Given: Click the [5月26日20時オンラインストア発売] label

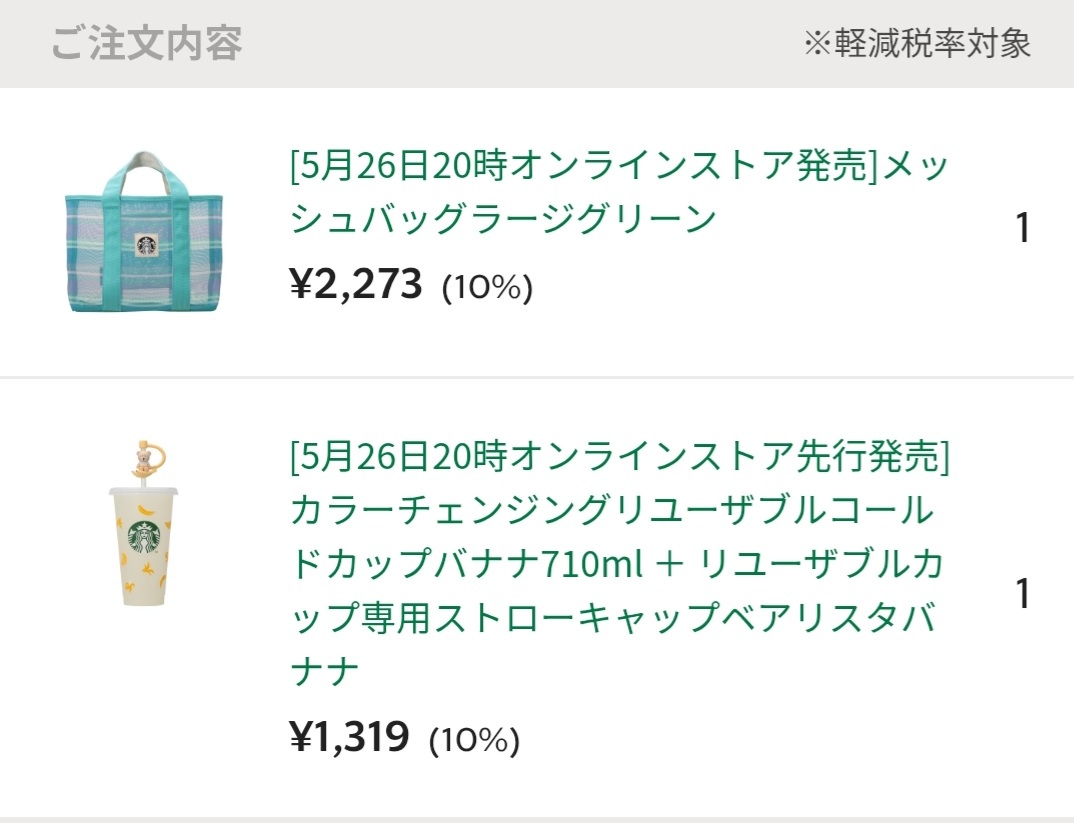Looking at the screenshot, I should click(584, 166).
